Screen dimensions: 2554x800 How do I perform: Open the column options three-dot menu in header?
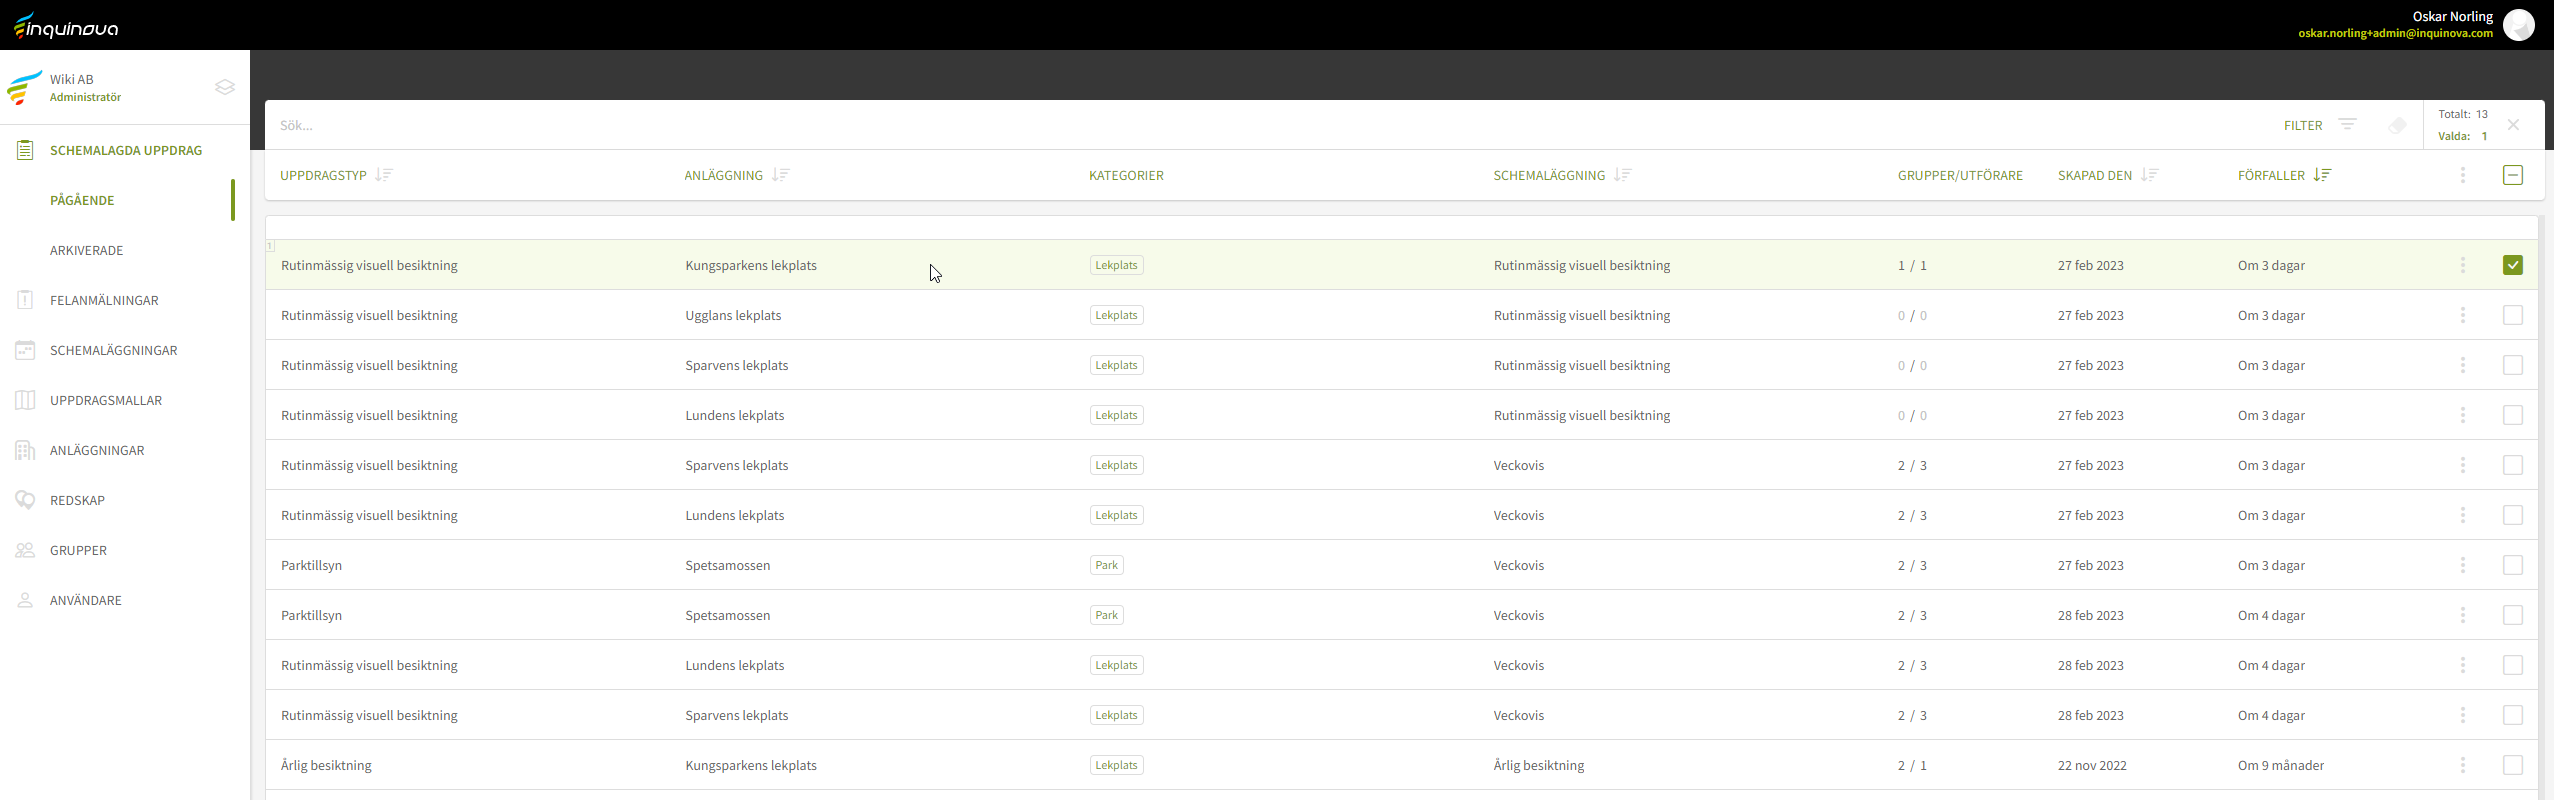(2462, 175)
